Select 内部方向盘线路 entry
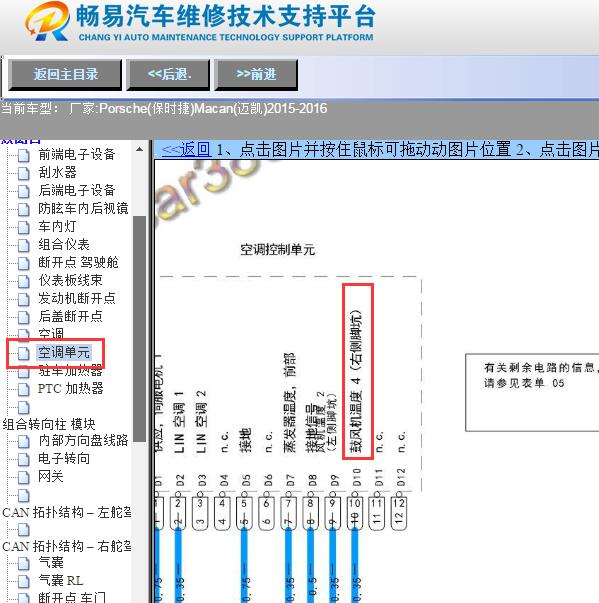 tap(83, 441)
